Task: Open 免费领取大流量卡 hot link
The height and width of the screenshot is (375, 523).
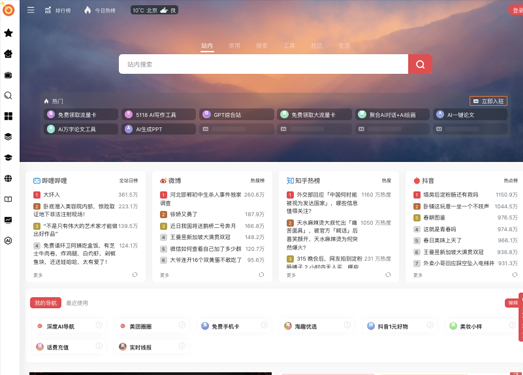Action: 314,115
